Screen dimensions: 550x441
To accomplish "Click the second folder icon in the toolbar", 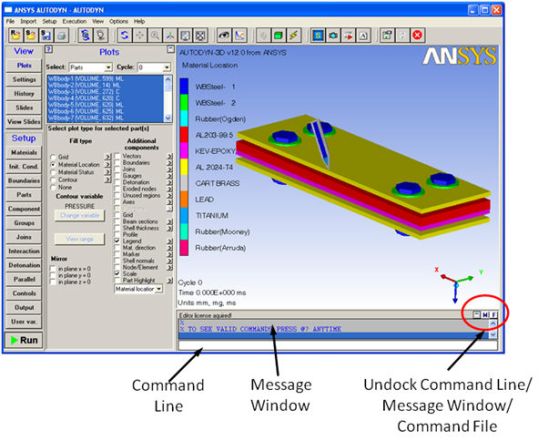I will 31,35.
